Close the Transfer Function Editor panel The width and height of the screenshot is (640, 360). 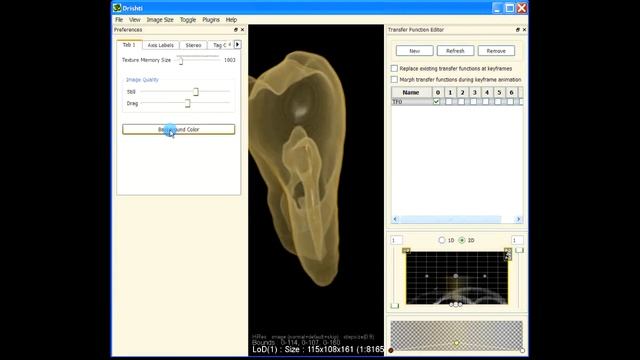[524, 30]
